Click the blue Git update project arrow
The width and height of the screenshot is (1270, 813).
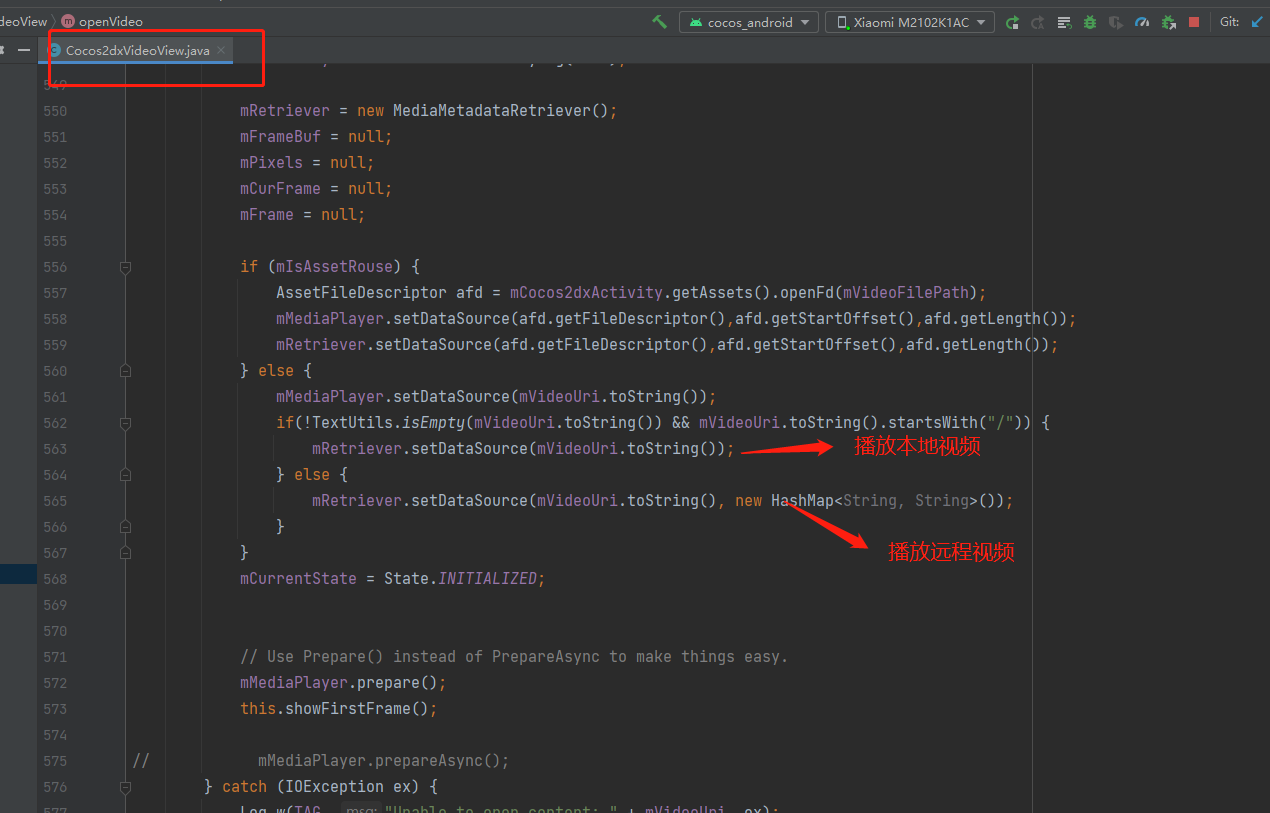[1257, 22]
